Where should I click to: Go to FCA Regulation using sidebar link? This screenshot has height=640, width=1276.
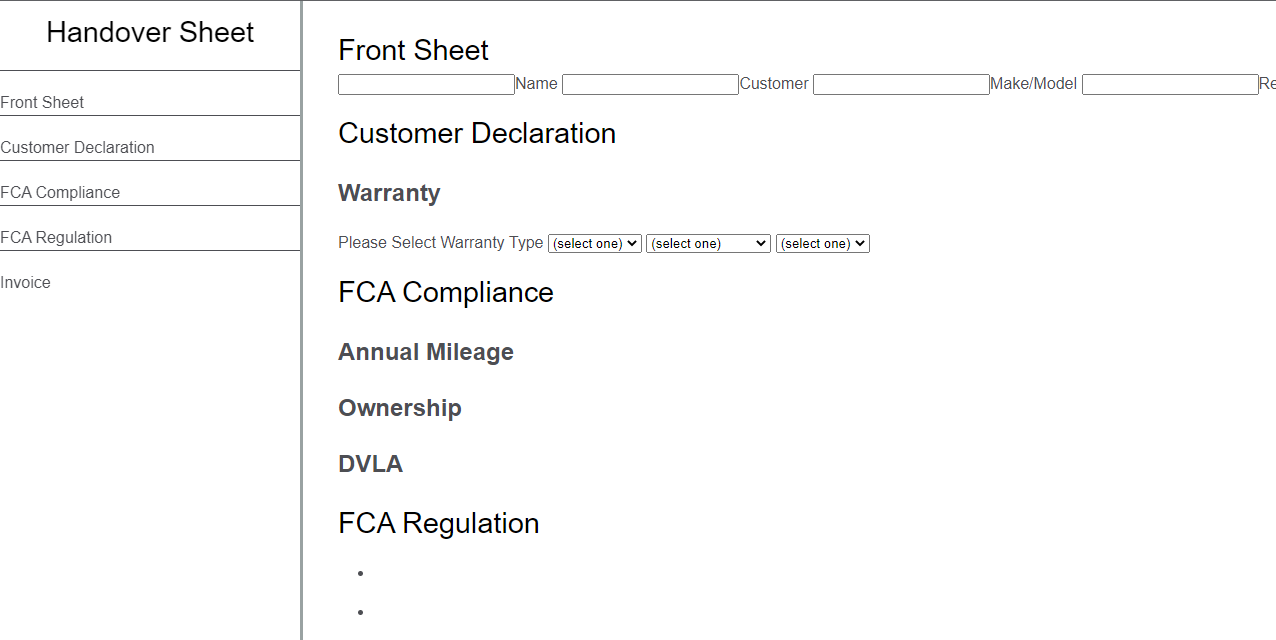click(x=57, y=237)
